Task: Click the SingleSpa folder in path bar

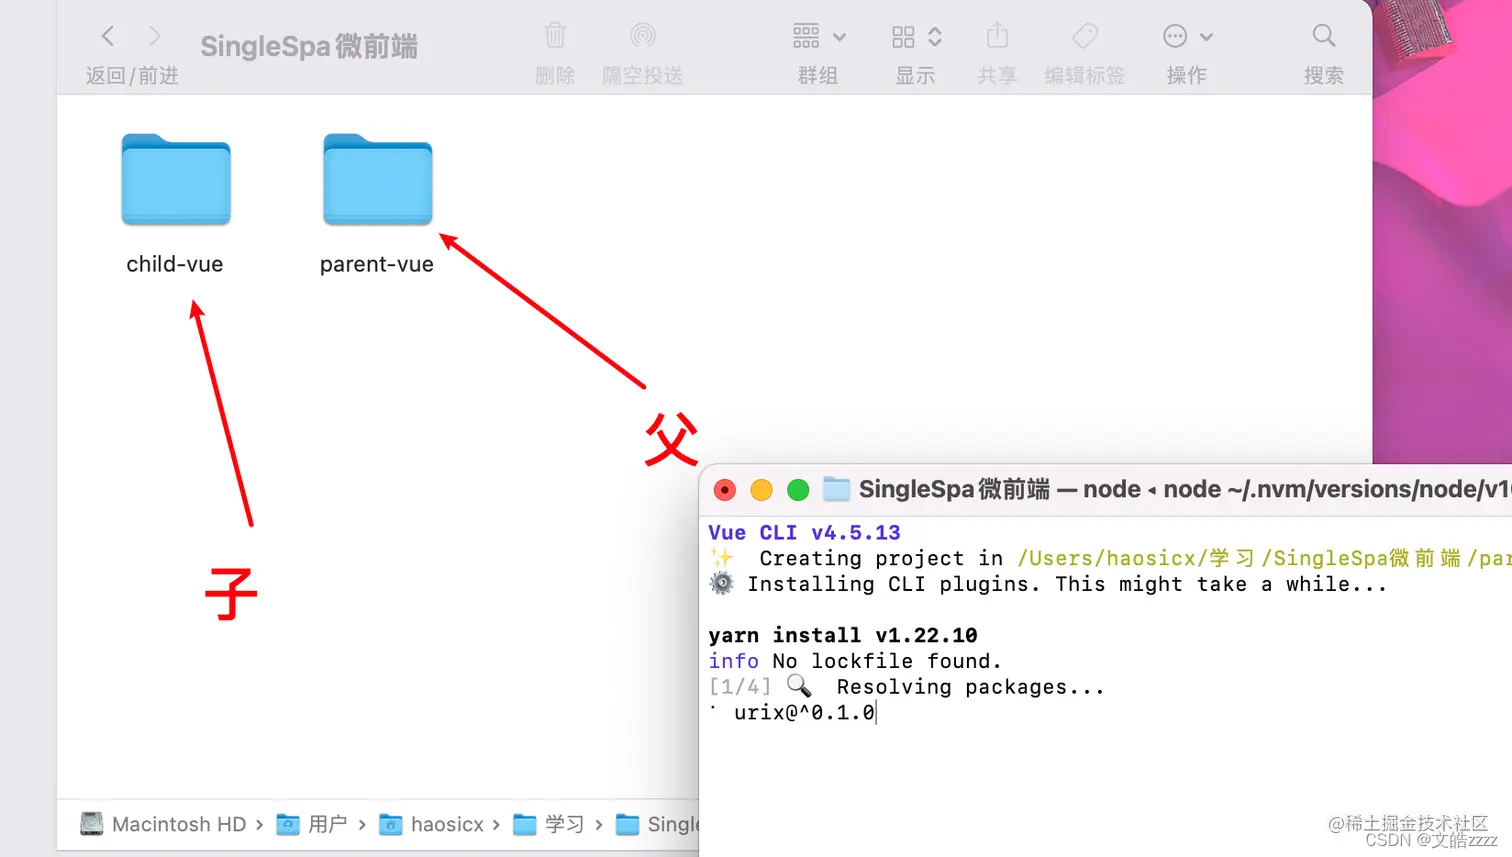Action: point(657,824)
